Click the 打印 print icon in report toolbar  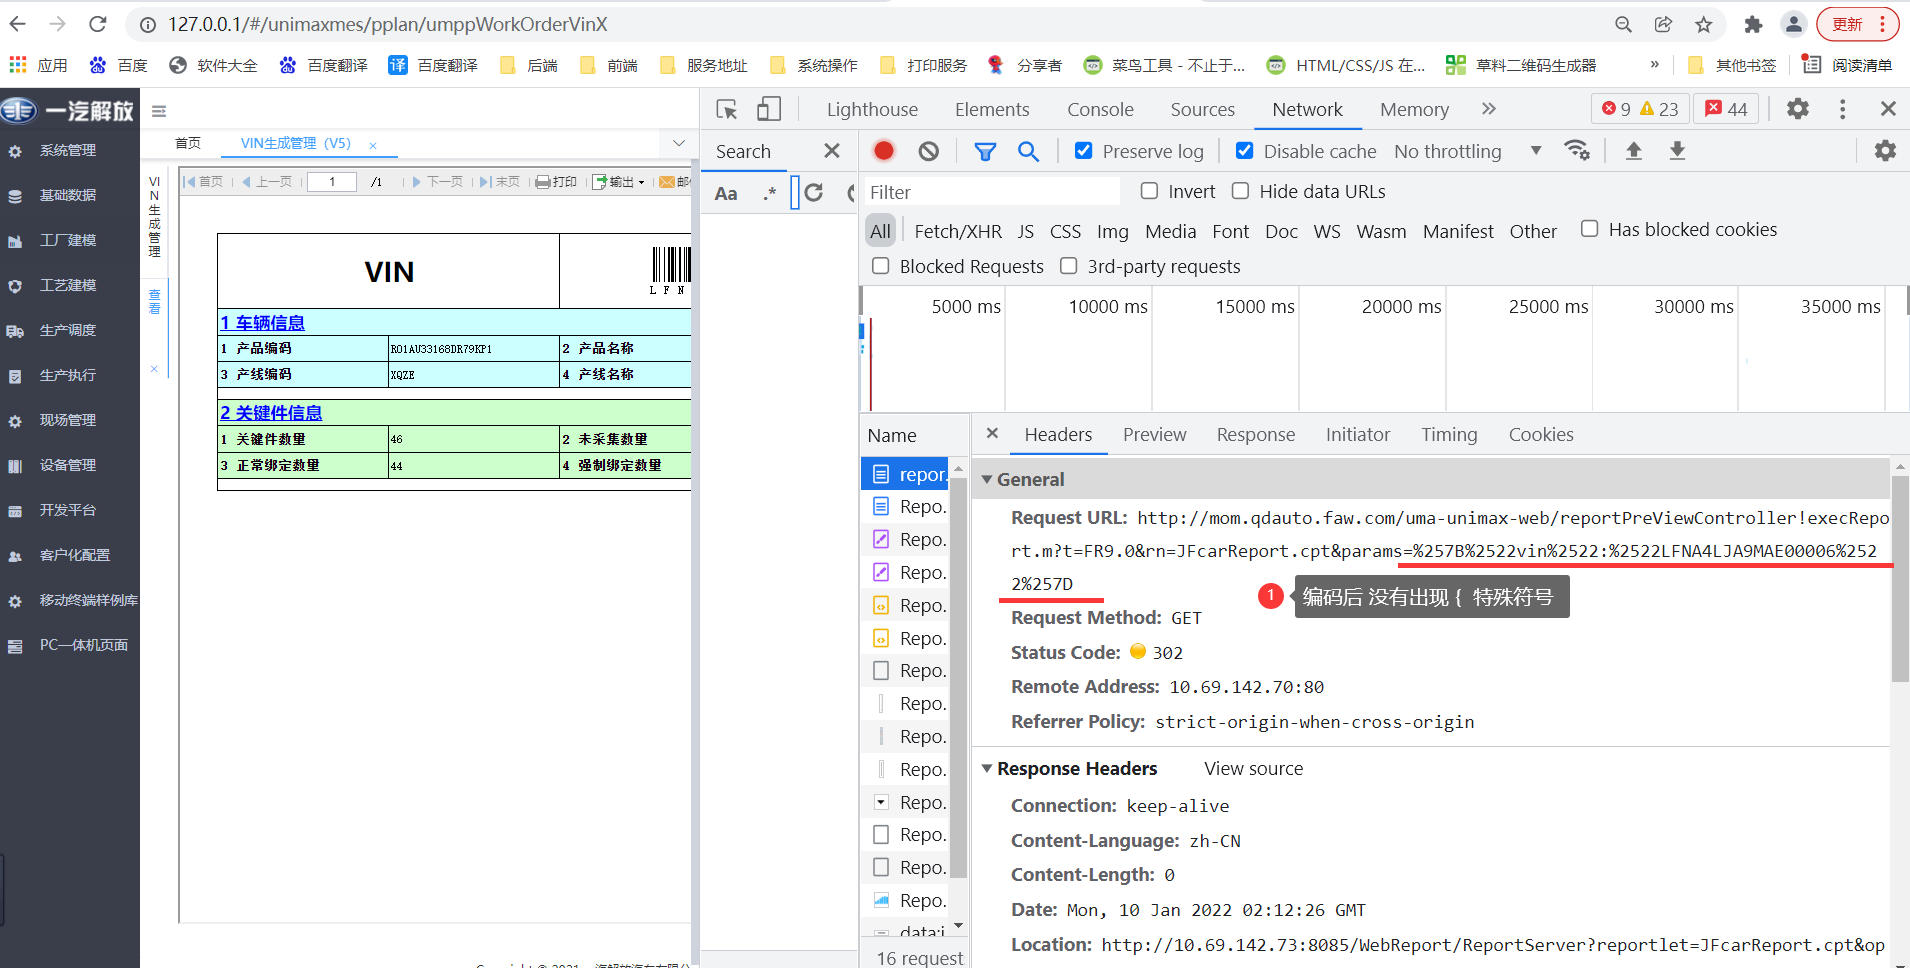[x=556, y=182]
